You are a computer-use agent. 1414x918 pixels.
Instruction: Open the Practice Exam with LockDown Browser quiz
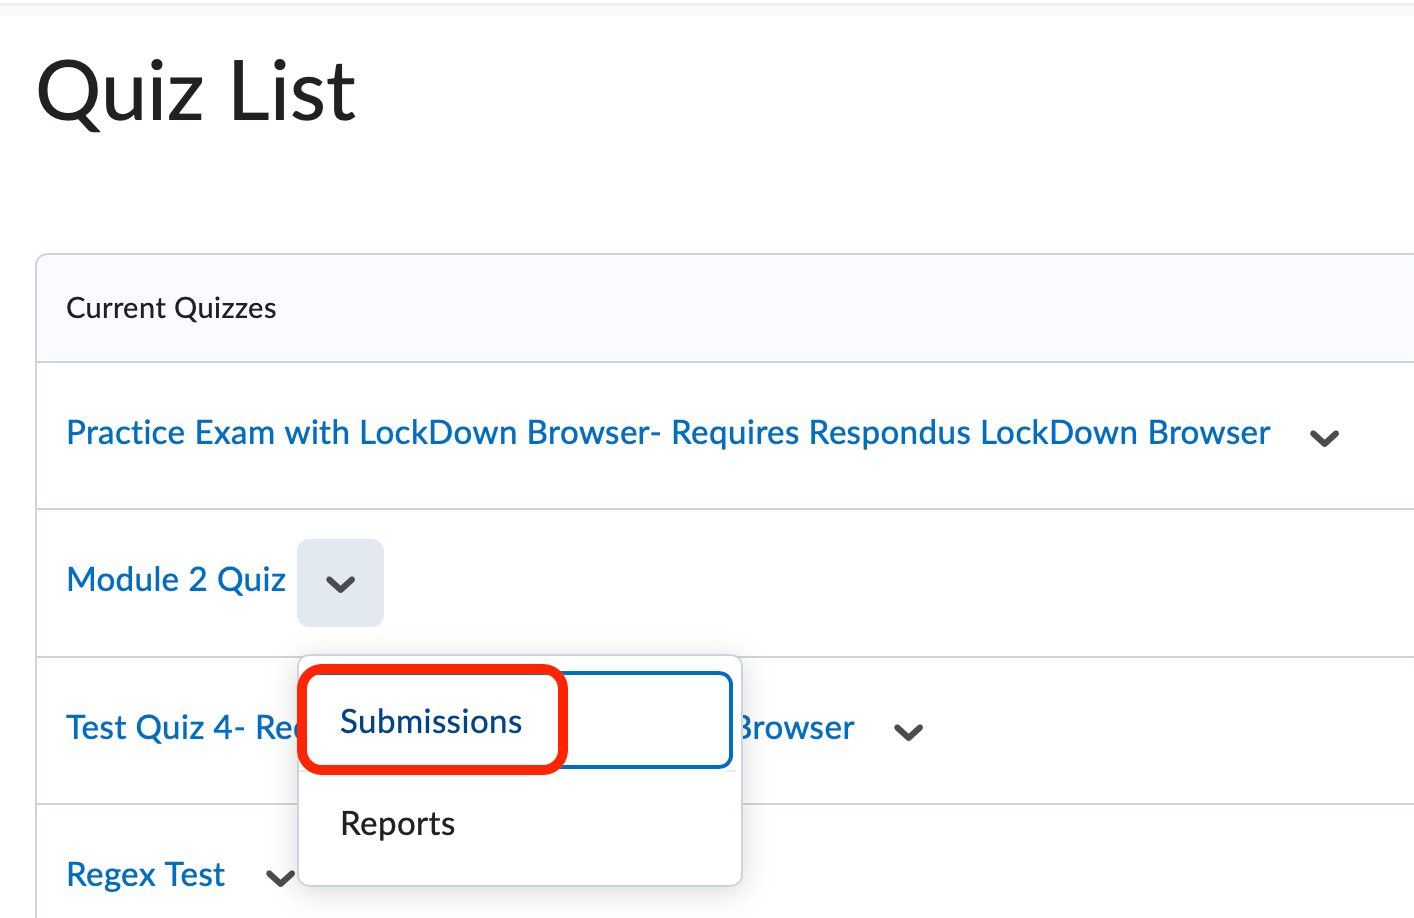tap(667, 432)
